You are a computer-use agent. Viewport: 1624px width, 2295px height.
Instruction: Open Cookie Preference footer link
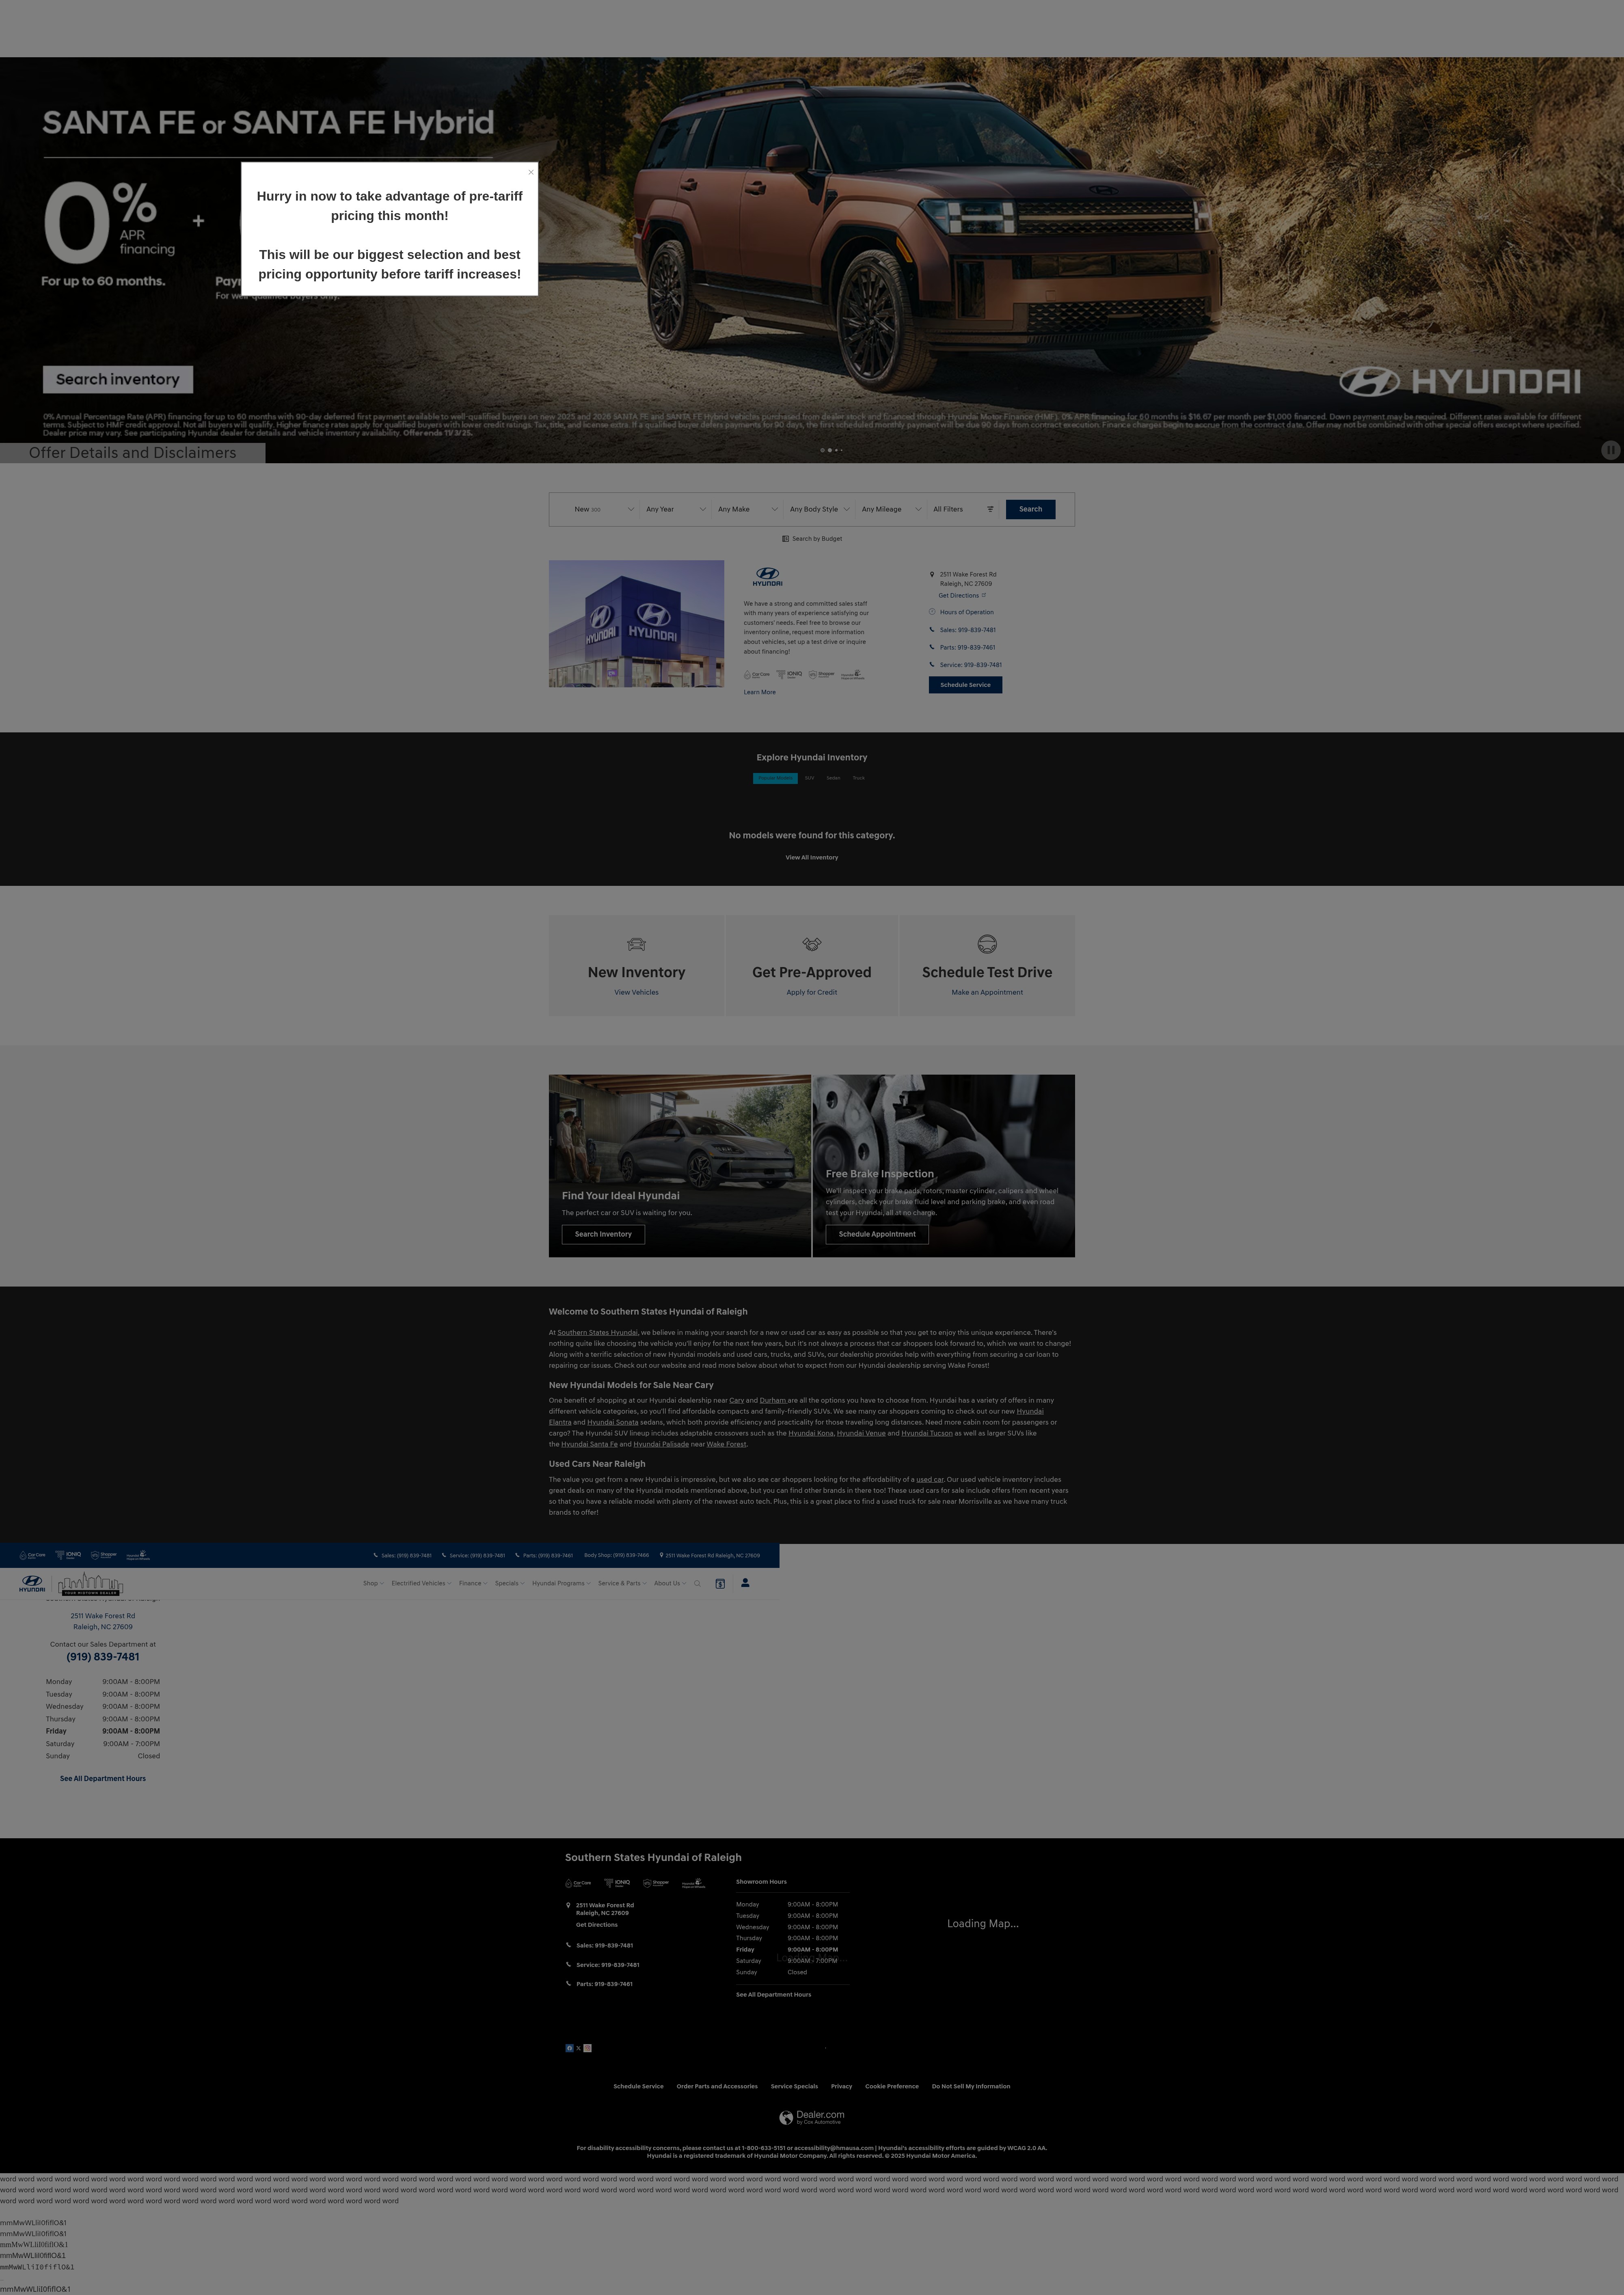point(892,2086)
